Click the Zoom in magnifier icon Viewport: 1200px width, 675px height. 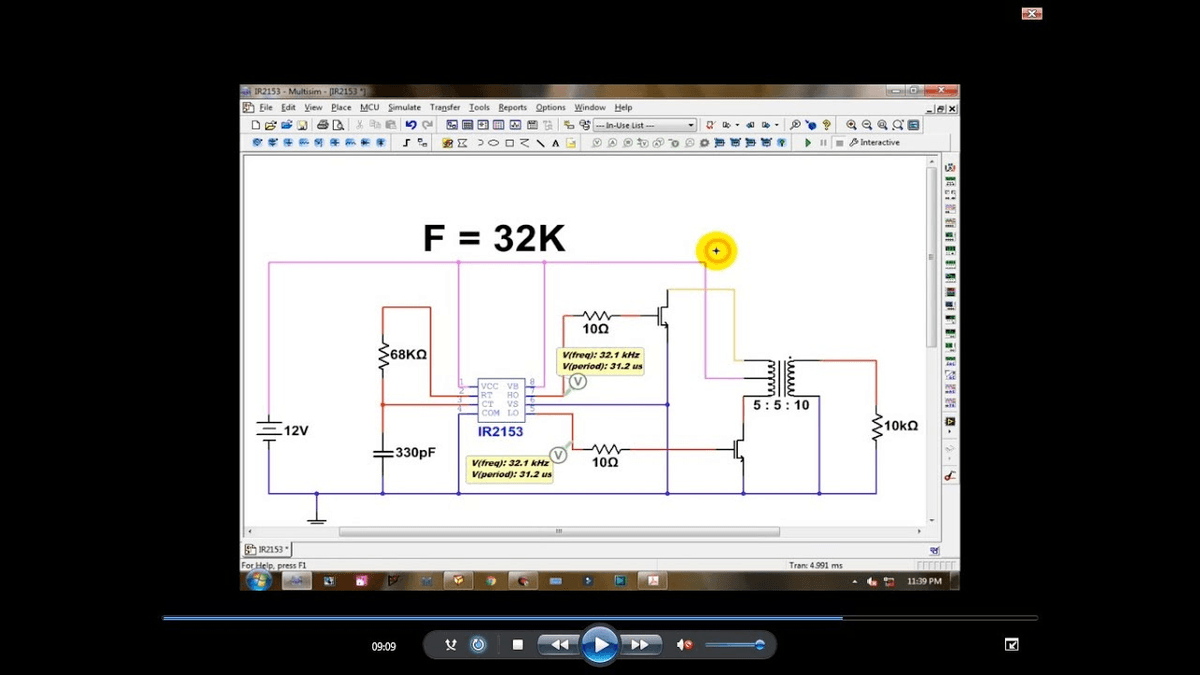[852, 125]
